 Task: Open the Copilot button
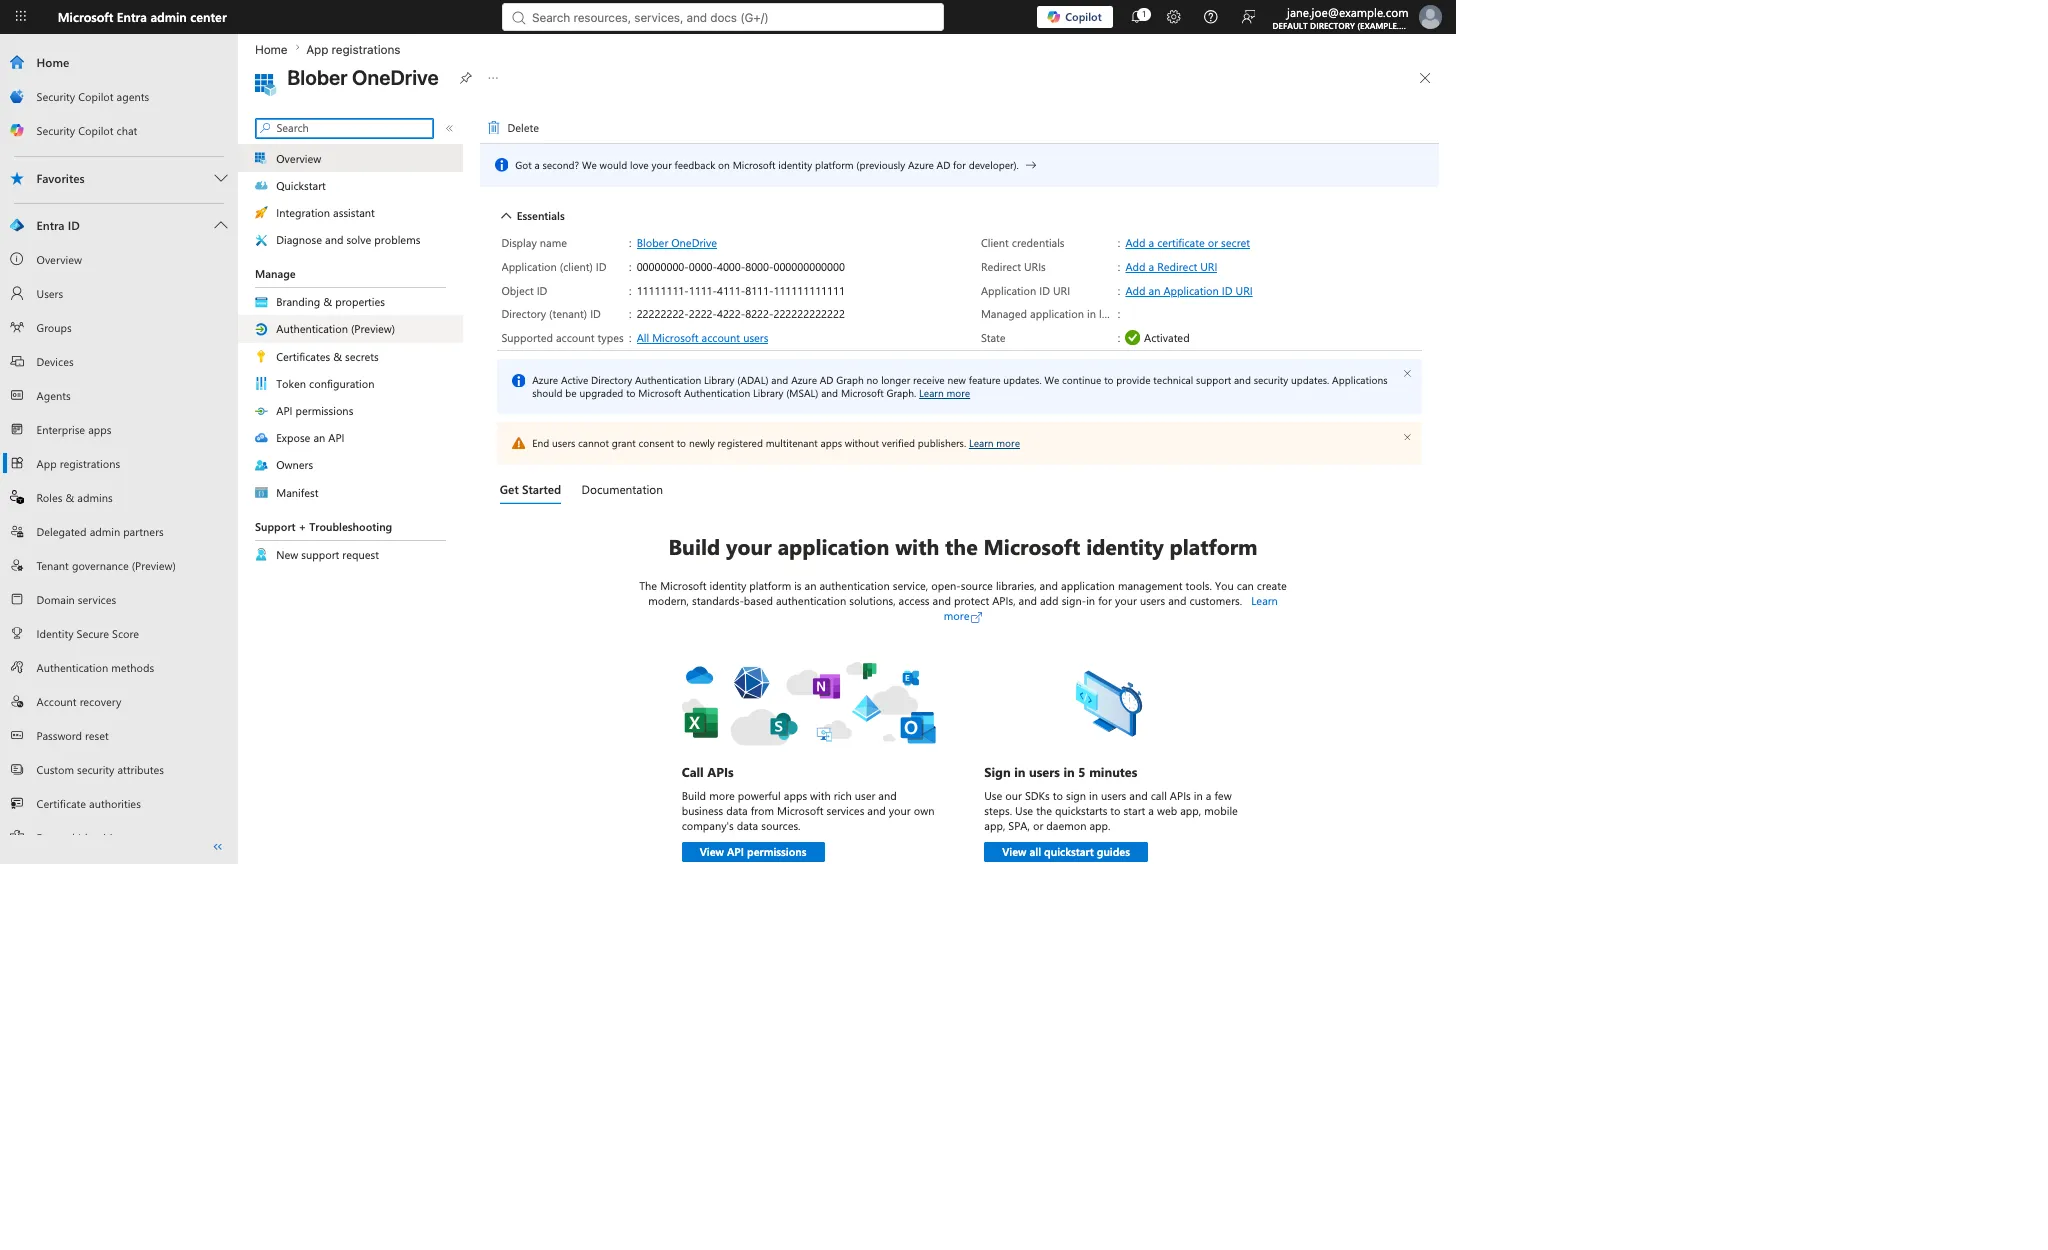pyautogui.click(x=1075, y=17)
